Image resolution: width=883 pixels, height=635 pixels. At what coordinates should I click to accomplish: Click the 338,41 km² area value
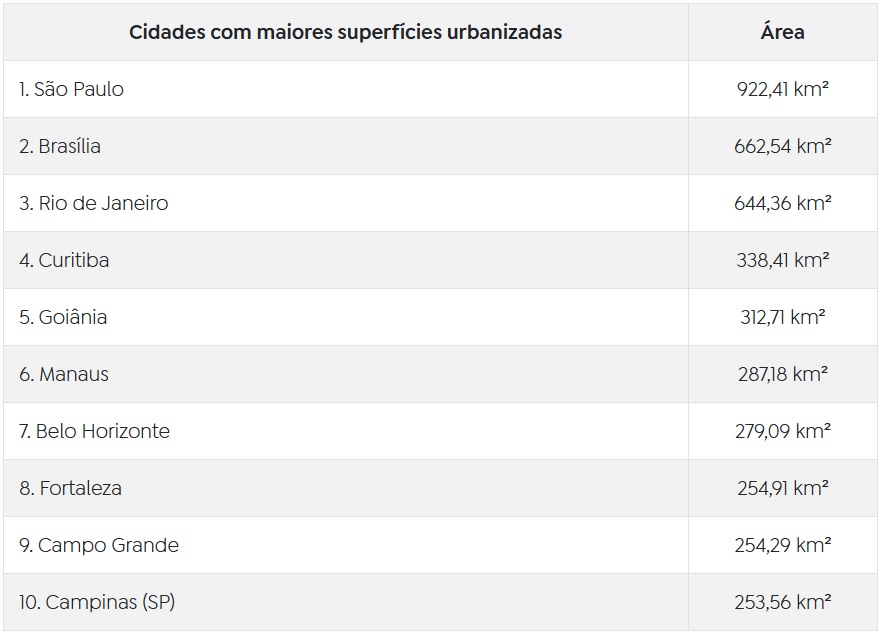pyautogui.click(x=782, y=260)
